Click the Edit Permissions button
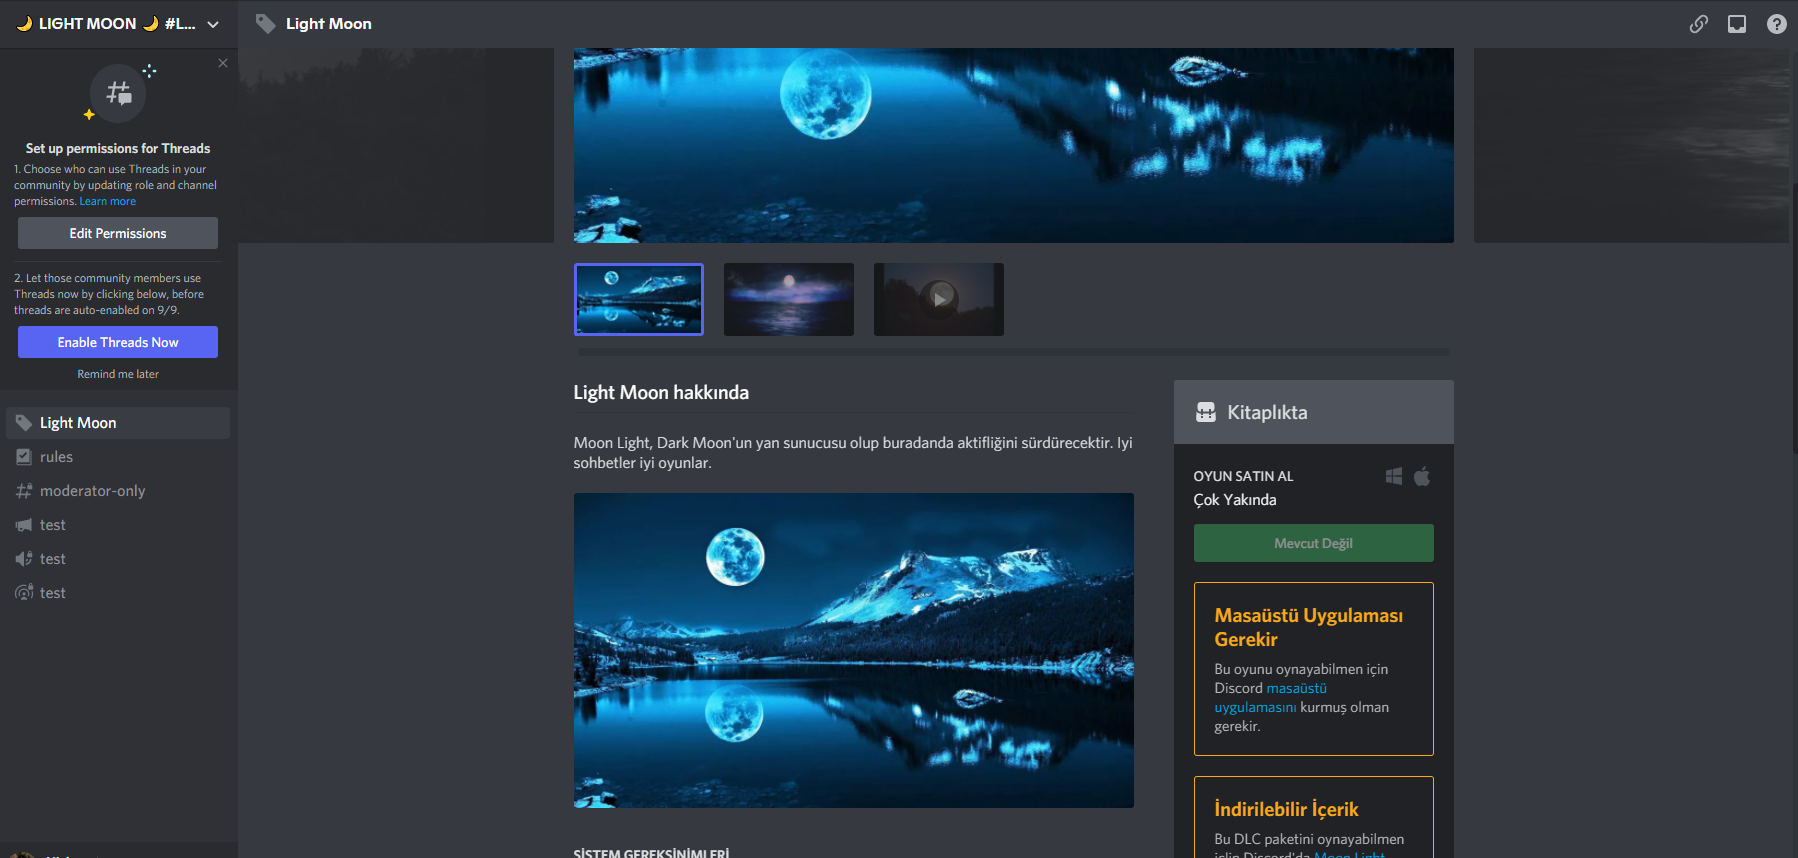1798x858 pixels. pyautogui.click(x=118, y=233)
